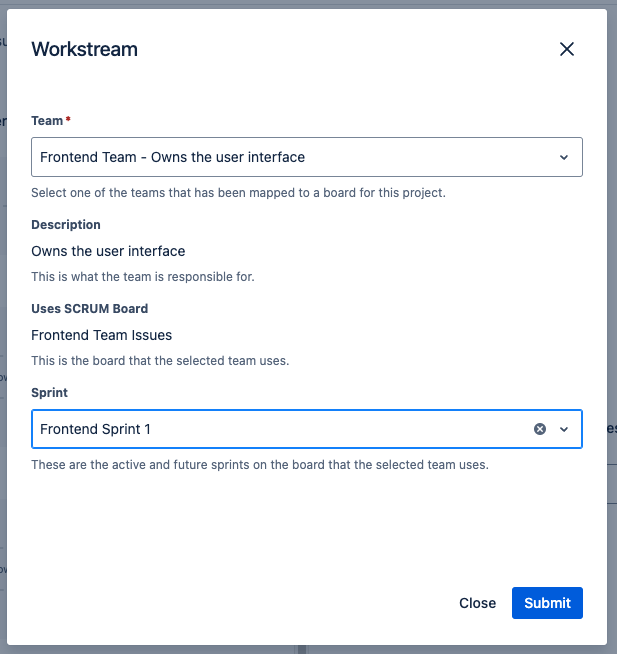Click help text 'This is the board that the selected team uses.'
617x654 pixels.
[x=160, y=360]
